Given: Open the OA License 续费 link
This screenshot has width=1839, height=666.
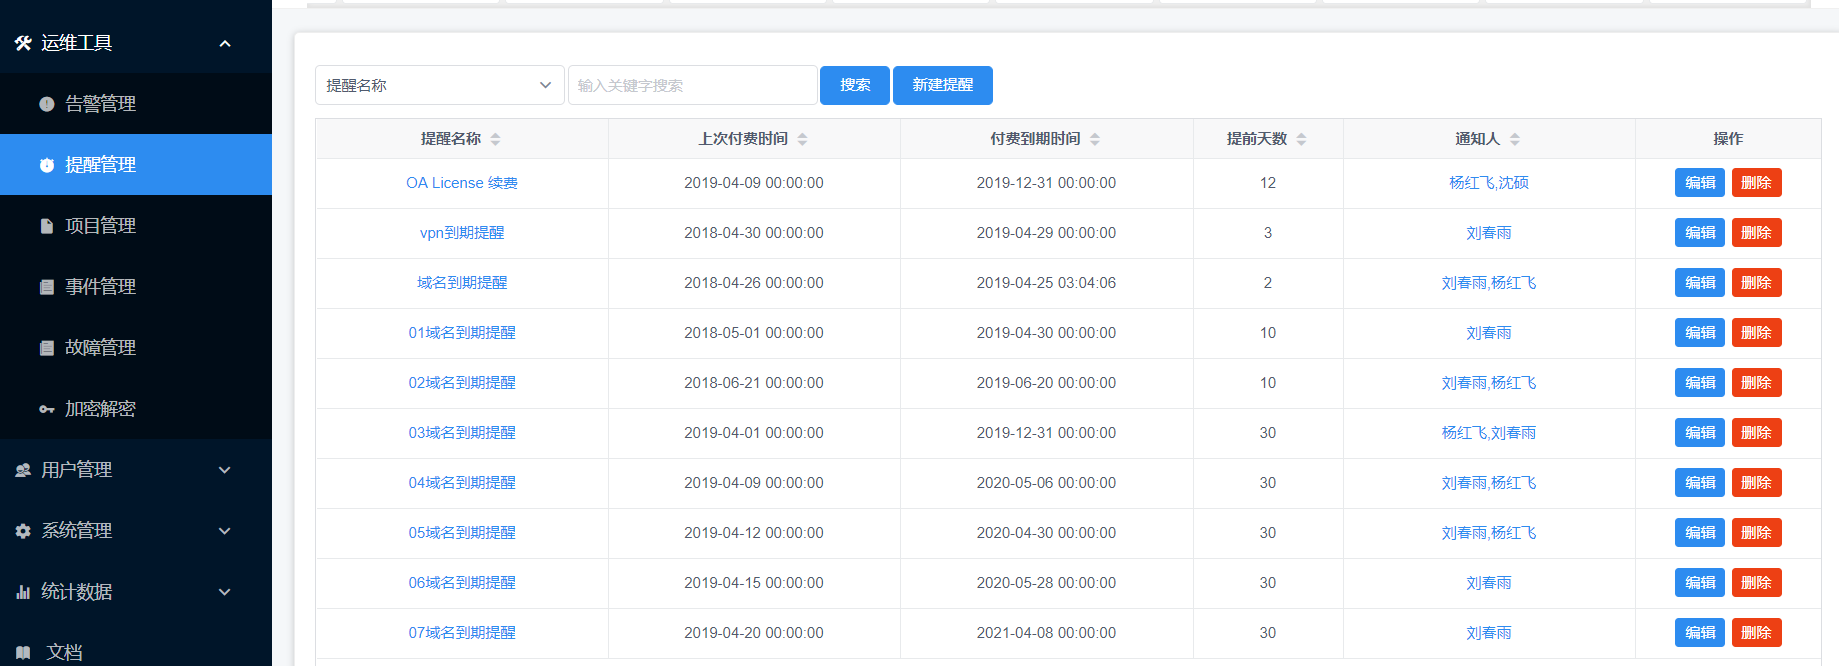Looking at the screenshot, I should click(x=462, y=183).
